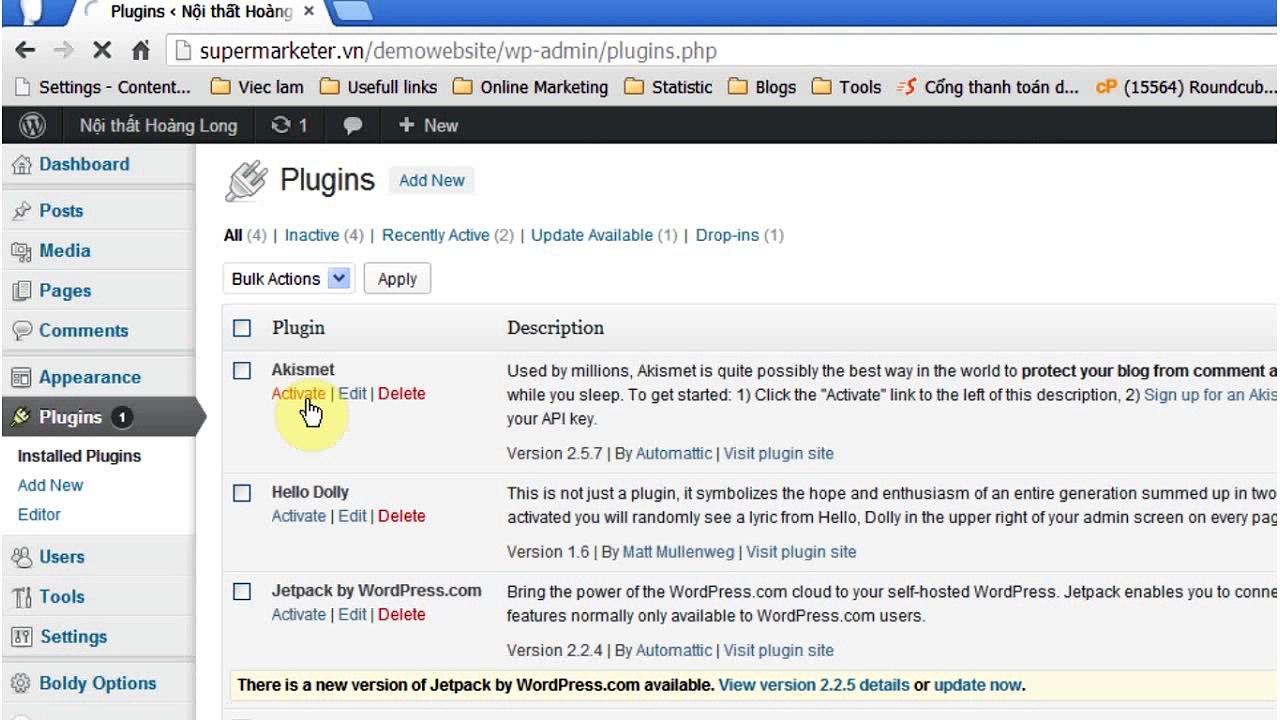The height and width of the screenshot is (720, 1280).
Task: Switch to the Plugins browser tab
Action: click(x=200, y=12)
